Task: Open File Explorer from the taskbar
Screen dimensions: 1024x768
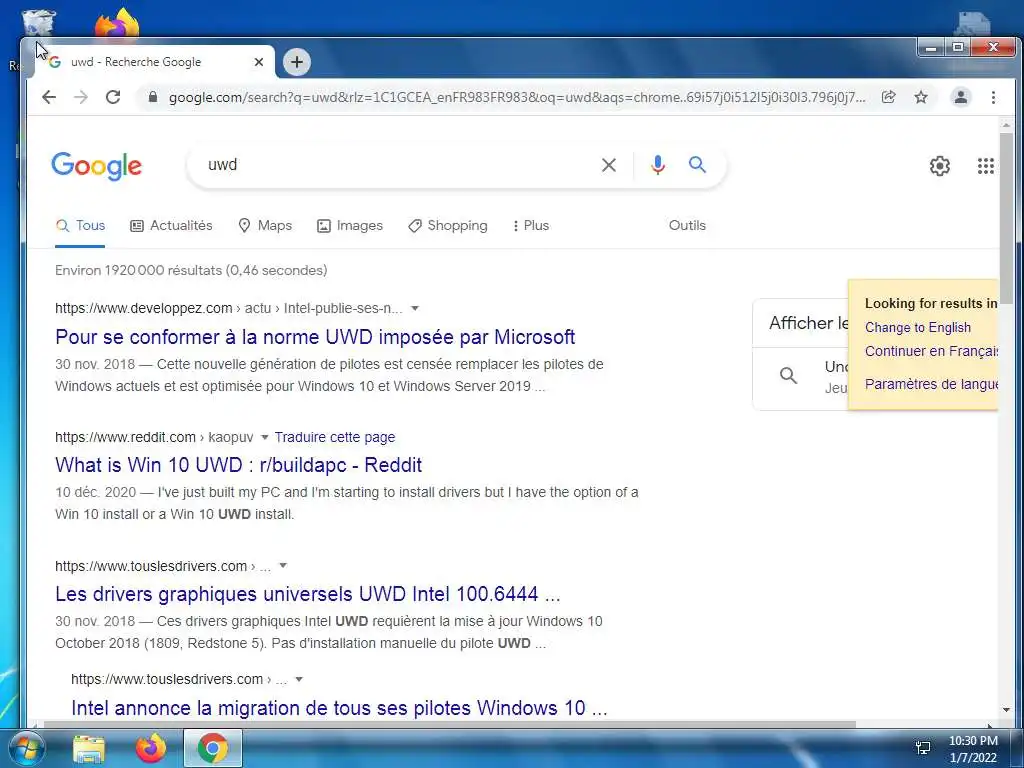Action: click(x=89, y=748)
